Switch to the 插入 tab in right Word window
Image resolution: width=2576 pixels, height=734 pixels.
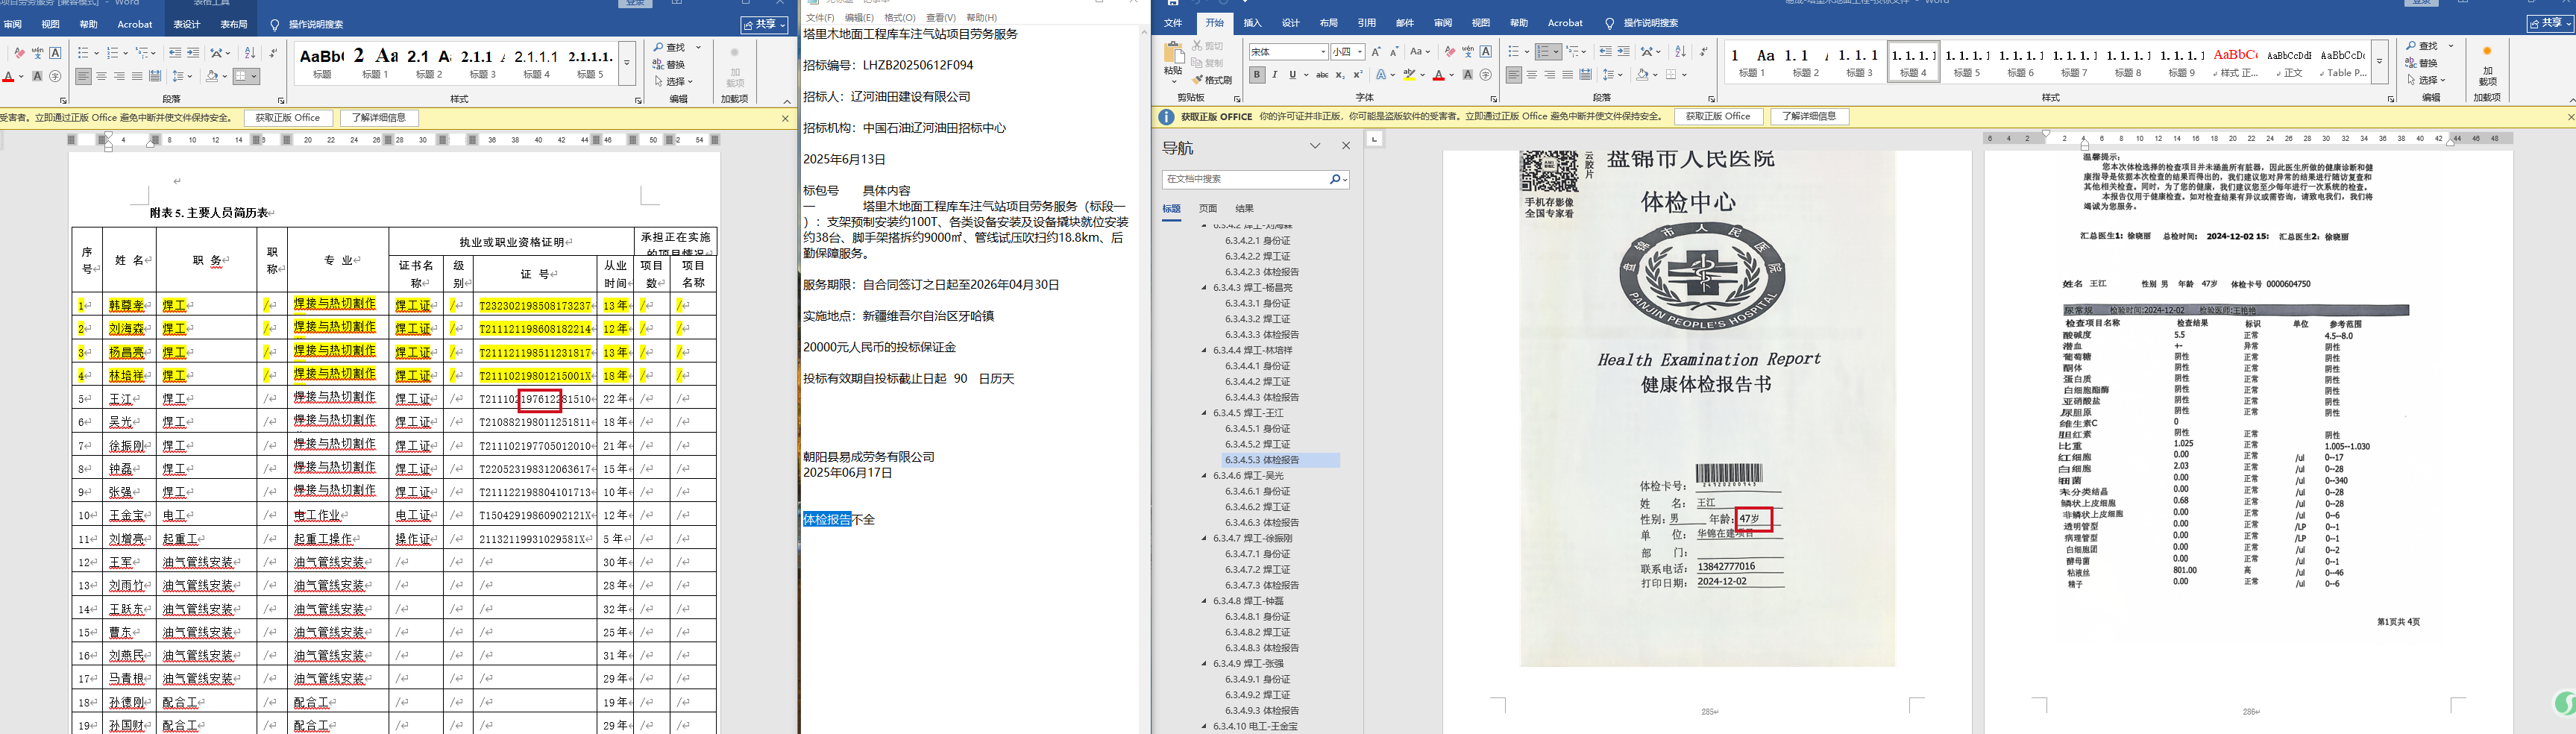click(1252, 23)
